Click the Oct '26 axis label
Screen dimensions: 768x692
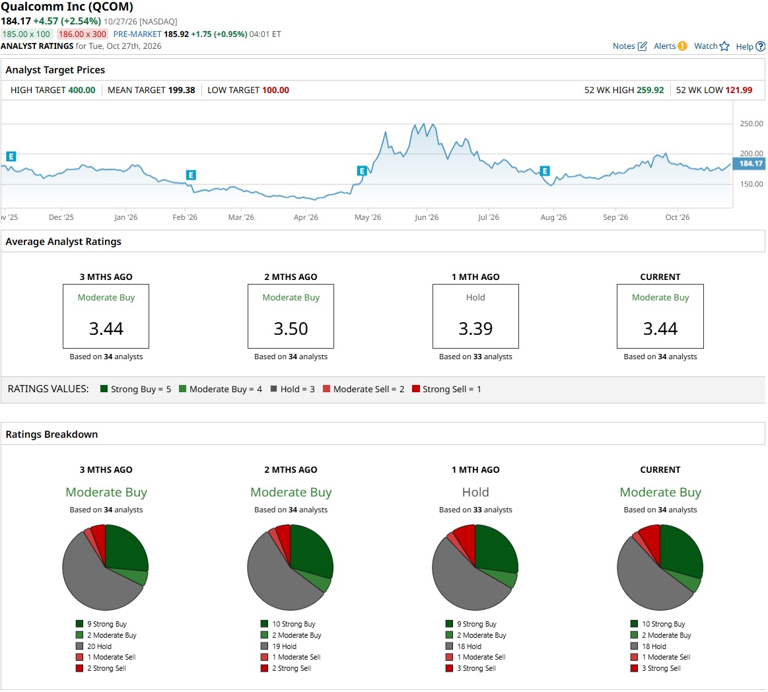click(x=677, y=217)
